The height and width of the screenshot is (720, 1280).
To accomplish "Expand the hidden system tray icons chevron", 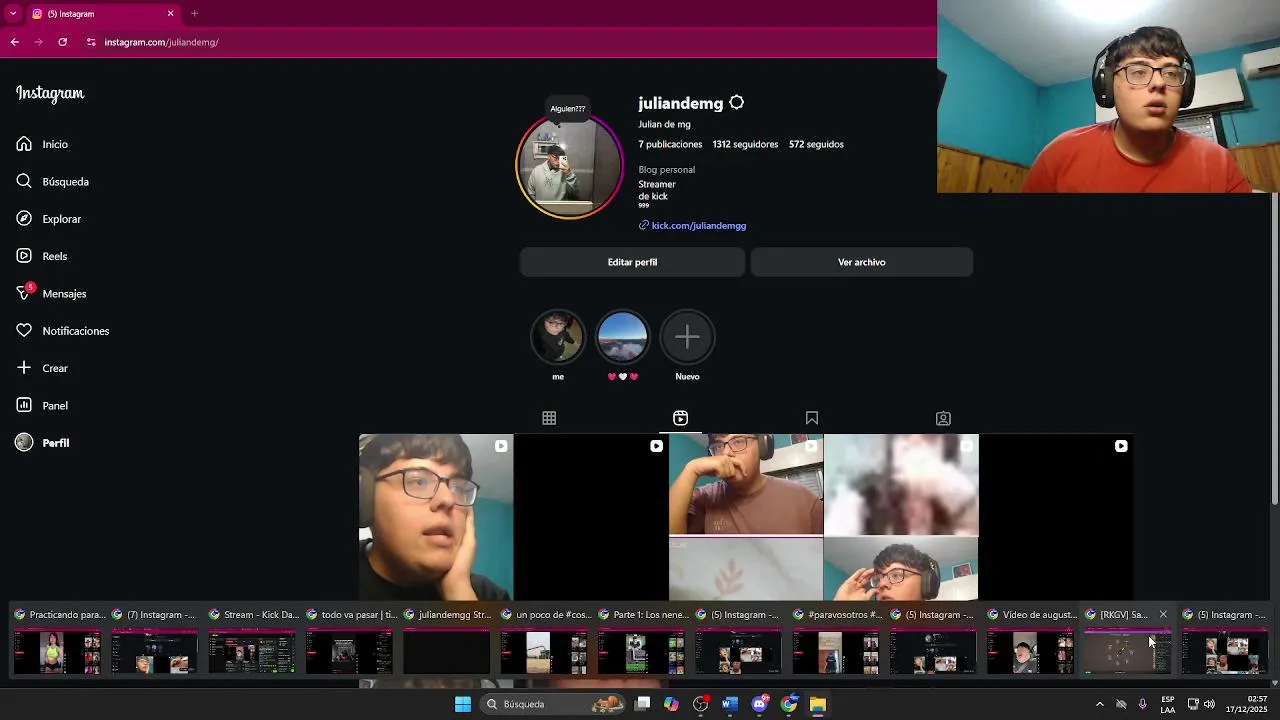I will 1099,704.
